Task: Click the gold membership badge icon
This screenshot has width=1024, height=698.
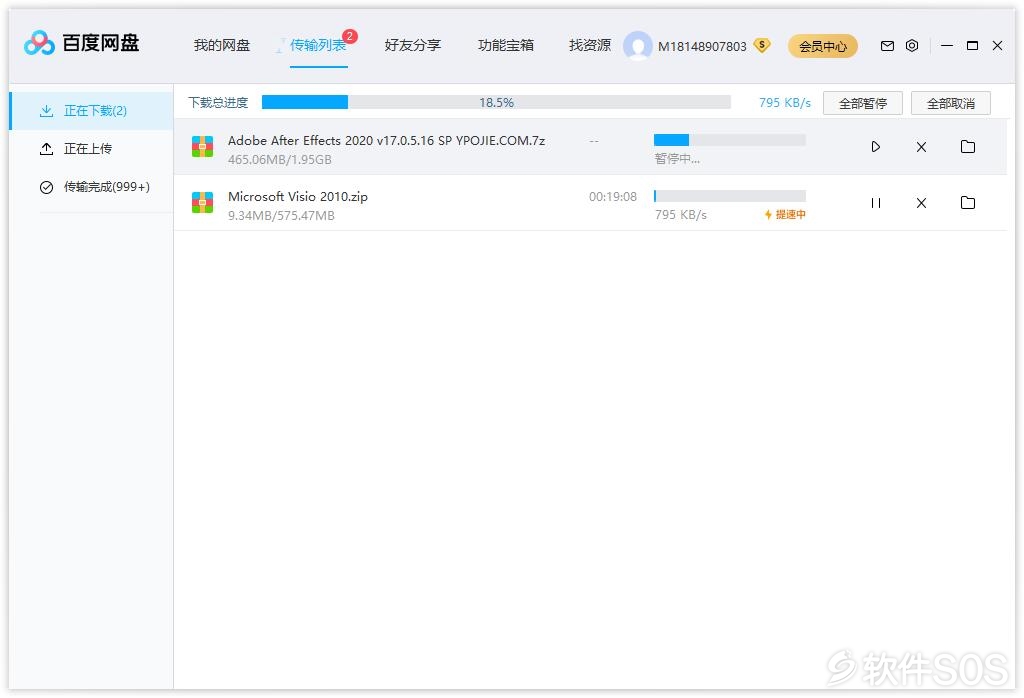Action: coord(762,45)
